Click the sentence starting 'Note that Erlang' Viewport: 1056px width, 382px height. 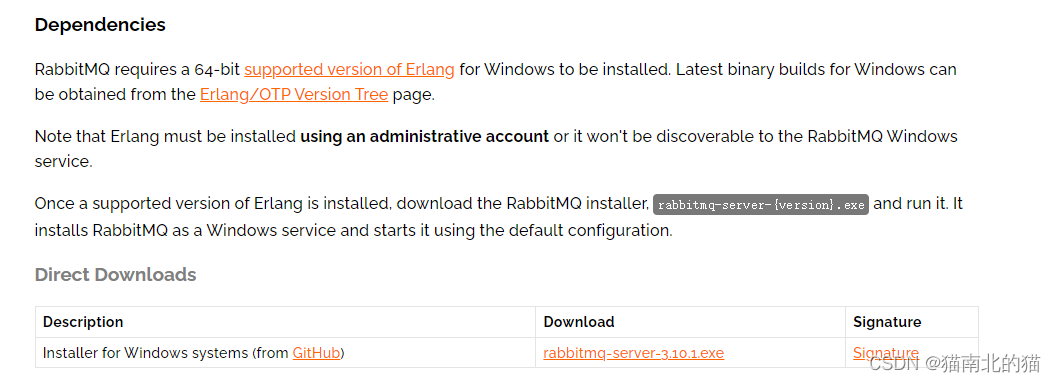(x=496, y=150)
